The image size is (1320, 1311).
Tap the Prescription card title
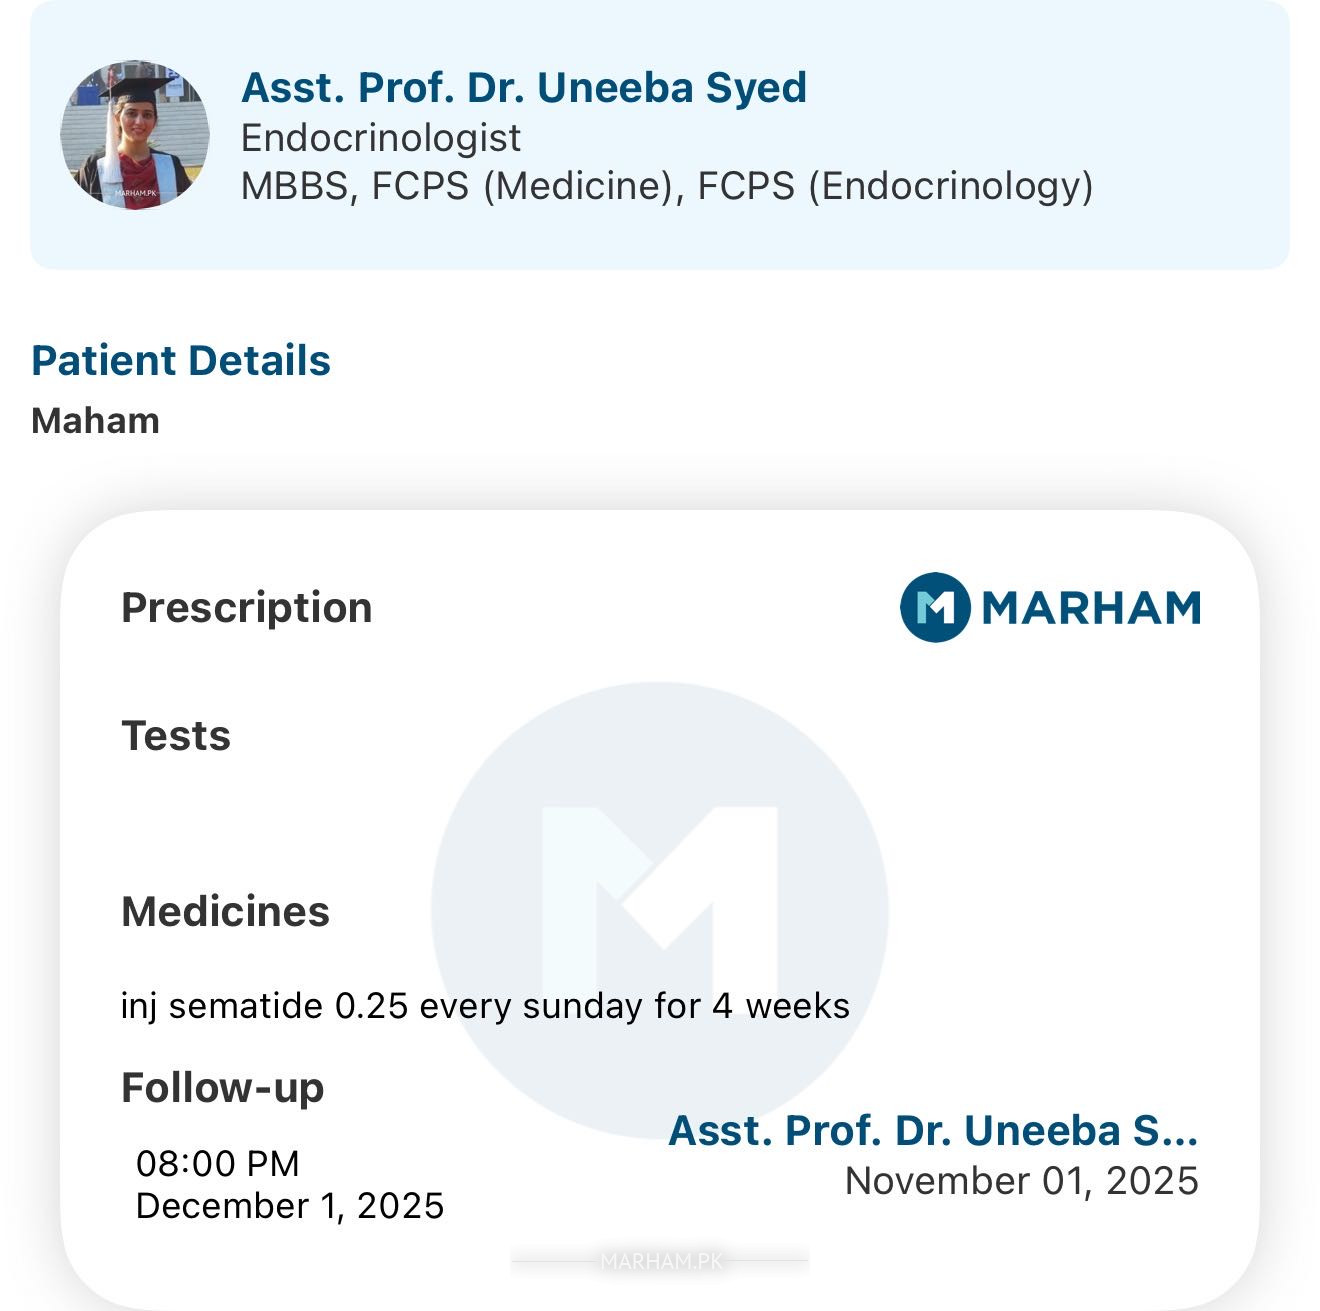click(x=246, y=608)
